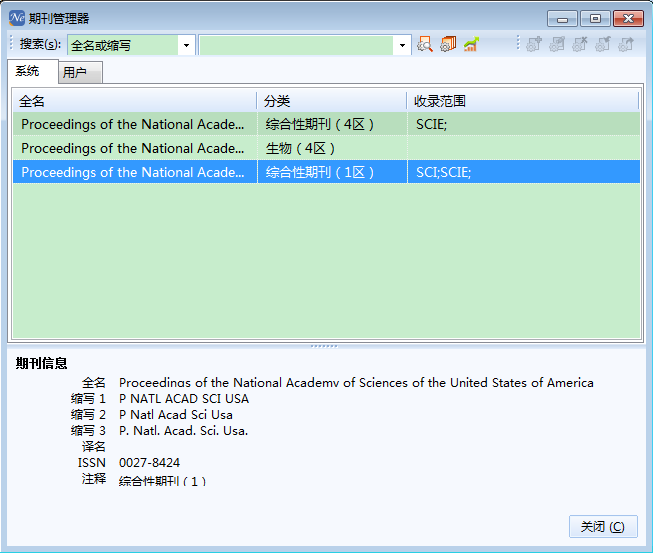Viewport: 653px width, 553px height.
Task: Click the green chart statistics icon
Action: point(471,45)
